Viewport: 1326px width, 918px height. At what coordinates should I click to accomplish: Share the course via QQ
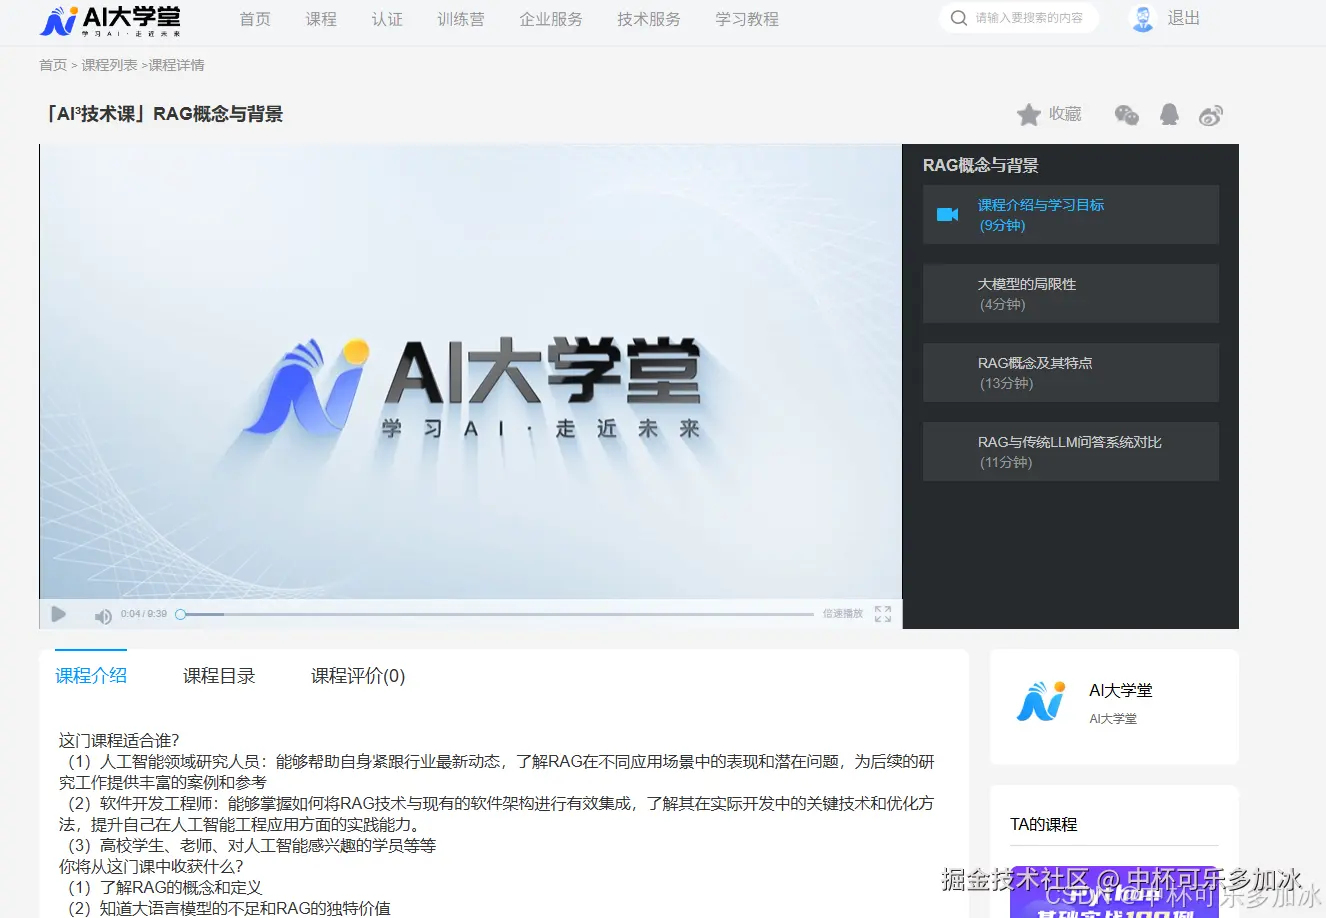point(1168,114)
